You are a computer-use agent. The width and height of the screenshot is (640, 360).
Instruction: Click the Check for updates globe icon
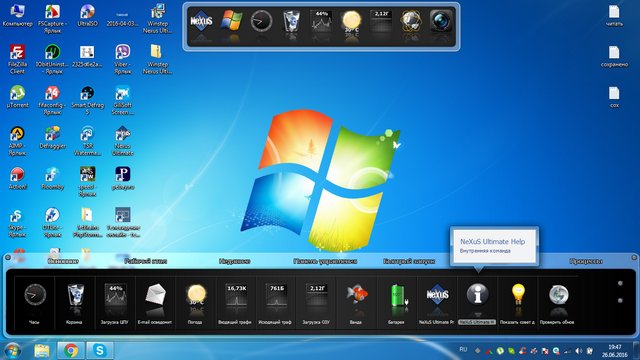(x=558, y=295)
